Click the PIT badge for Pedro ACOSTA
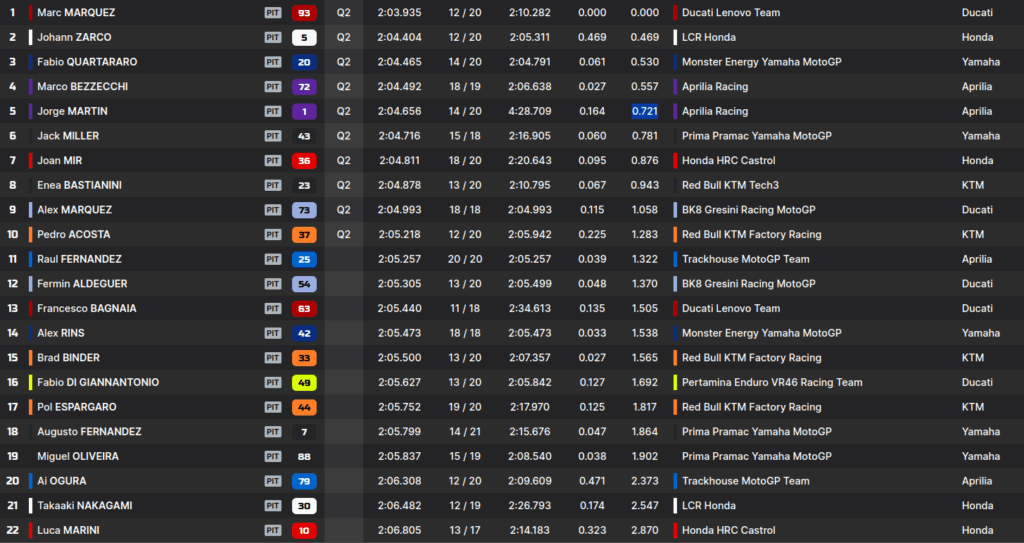Image resolution: width=1024 pixels, height=543 pixels. click(272, 235)
